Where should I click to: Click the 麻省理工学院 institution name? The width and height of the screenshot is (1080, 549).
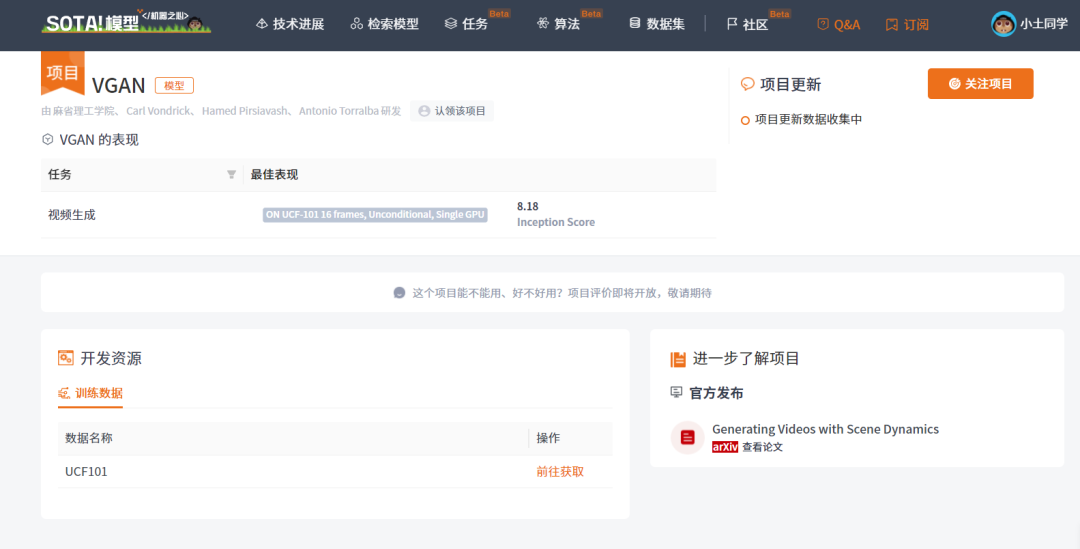click(85, 111)
